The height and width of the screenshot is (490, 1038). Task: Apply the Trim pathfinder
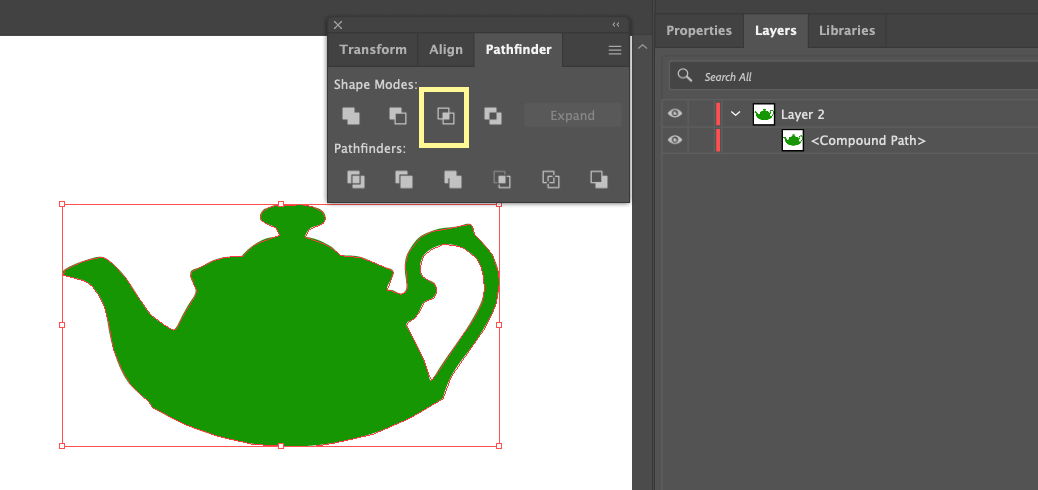[404, 179]
